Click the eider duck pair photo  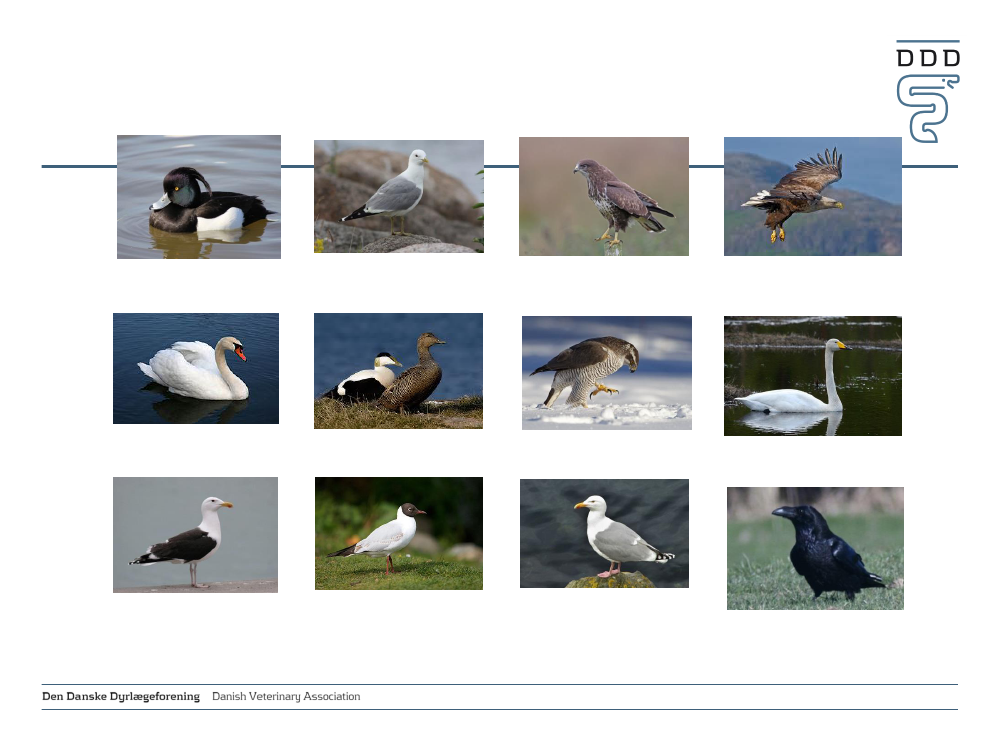coord(399,371)
